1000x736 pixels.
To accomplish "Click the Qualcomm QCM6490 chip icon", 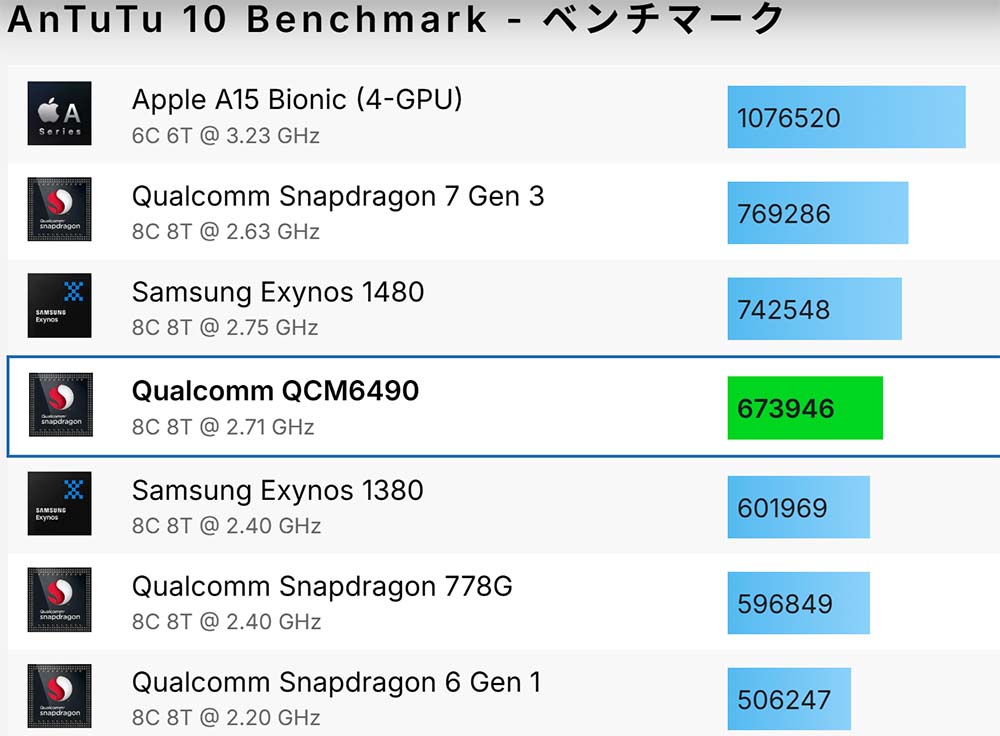I will point(60,404).
